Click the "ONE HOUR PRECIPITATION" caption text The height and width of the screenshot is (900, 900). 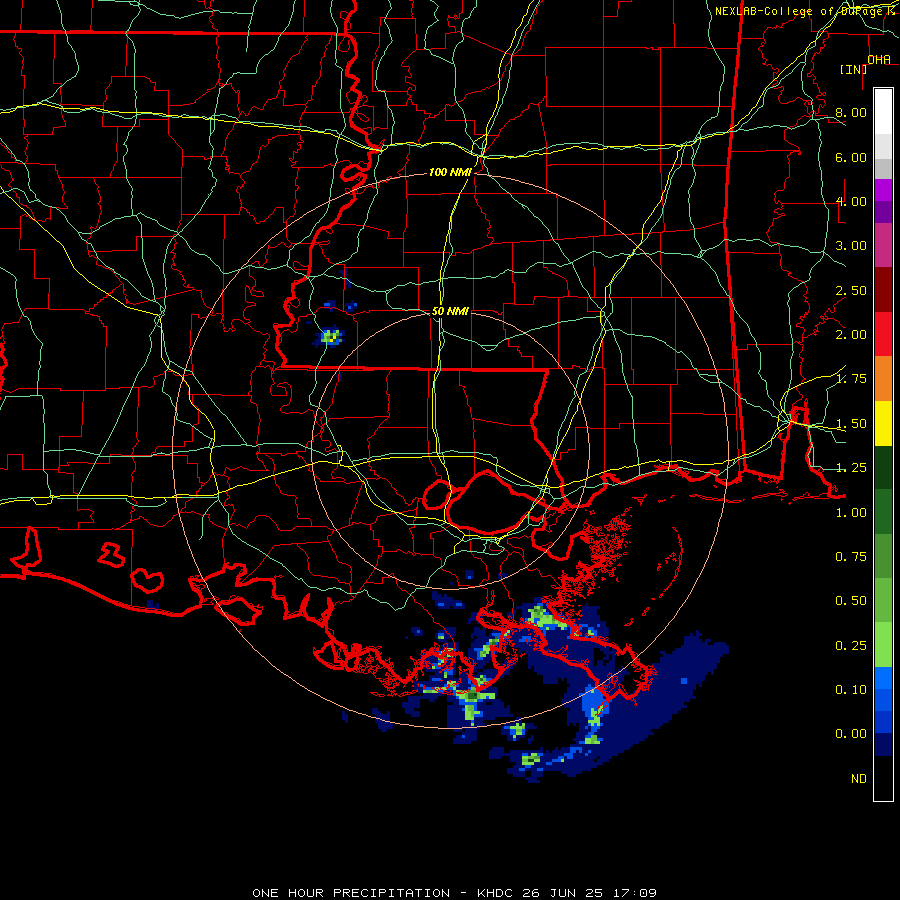[x=351, y=893]
